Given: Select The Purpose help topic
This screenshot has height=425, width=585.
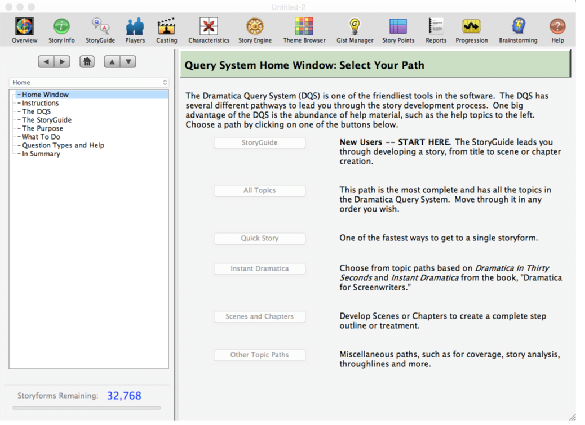Looking at the screenshot, I should [x=43, y=128].
